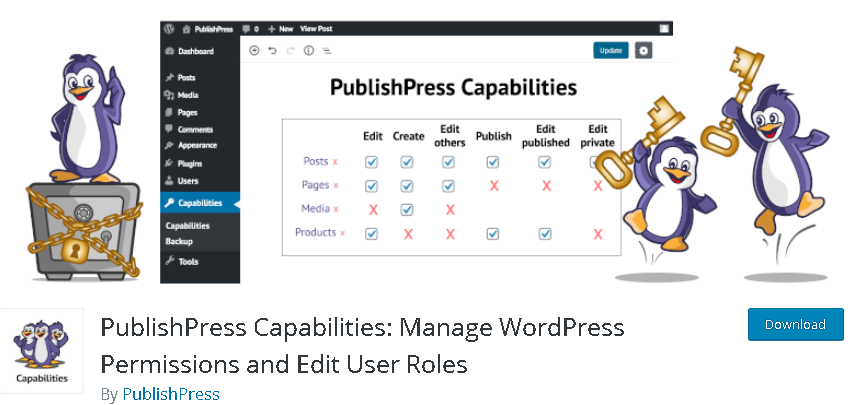The height and width of the screenshot is (405, 852).
Task: Toggle the Pages Edit others checkbox
Action: tap(448, 186)
